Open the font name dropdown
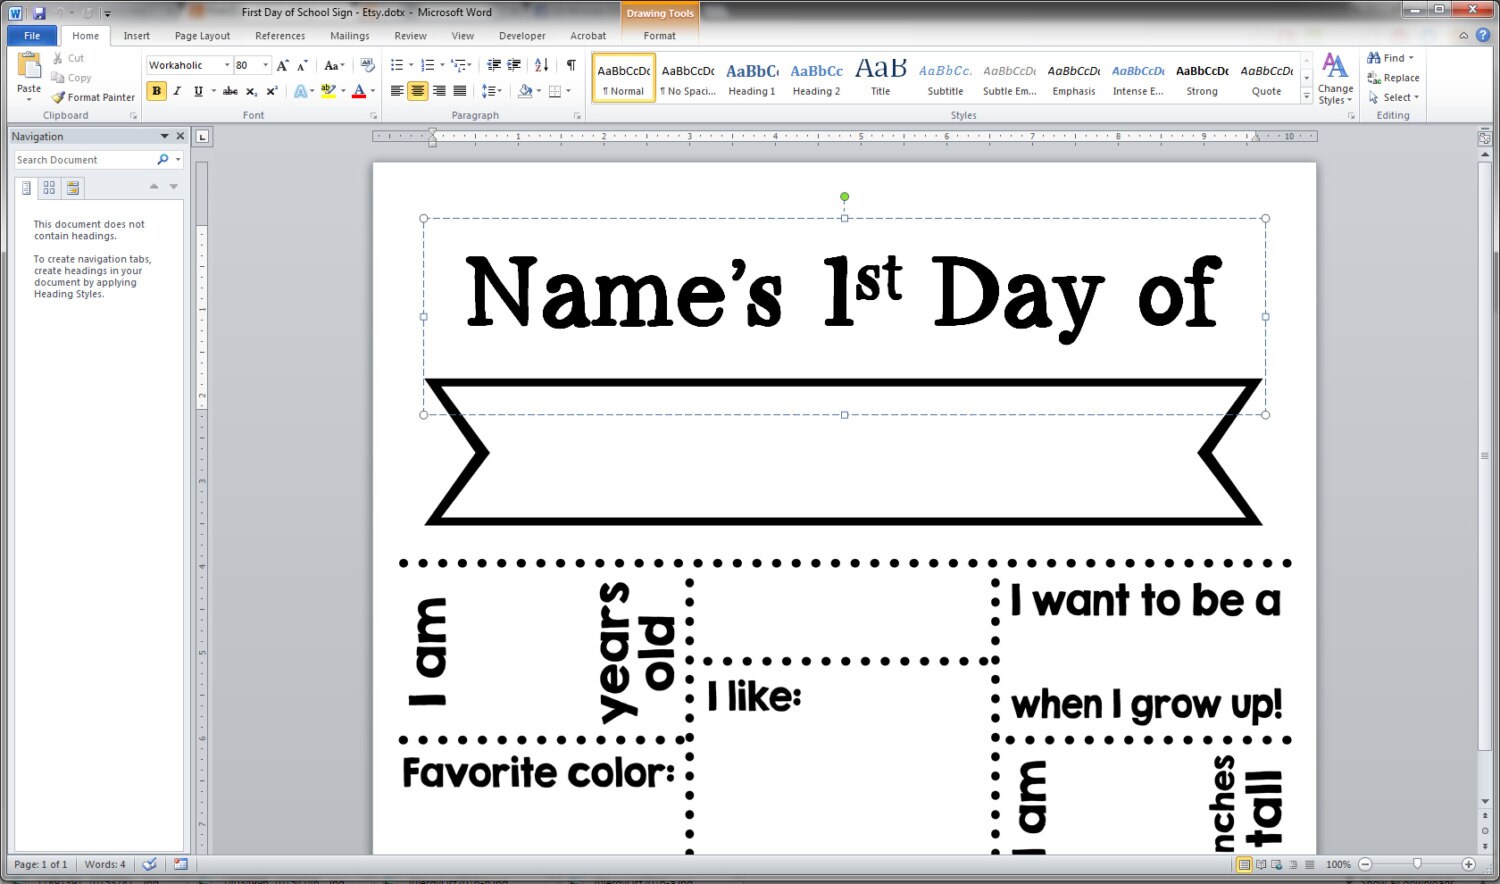The image size is (1500, 884). [228, 65]
